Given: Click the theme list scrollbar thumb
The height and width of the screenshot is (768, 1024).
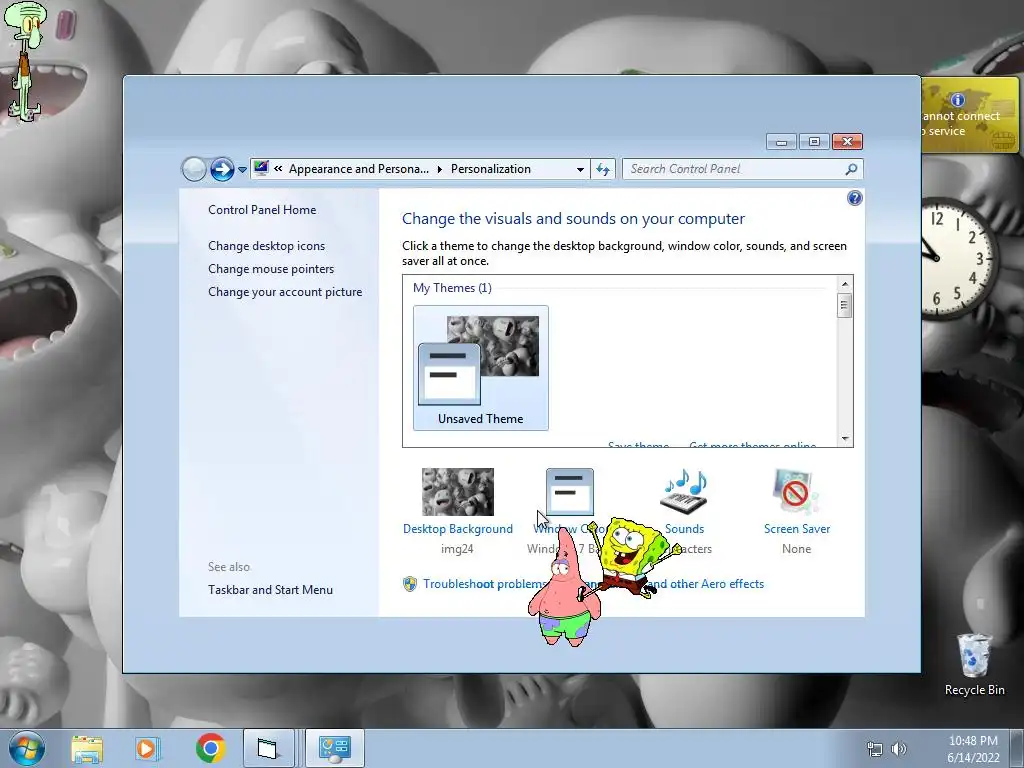Looking at the screenshot, I should [x=844, y=306].
